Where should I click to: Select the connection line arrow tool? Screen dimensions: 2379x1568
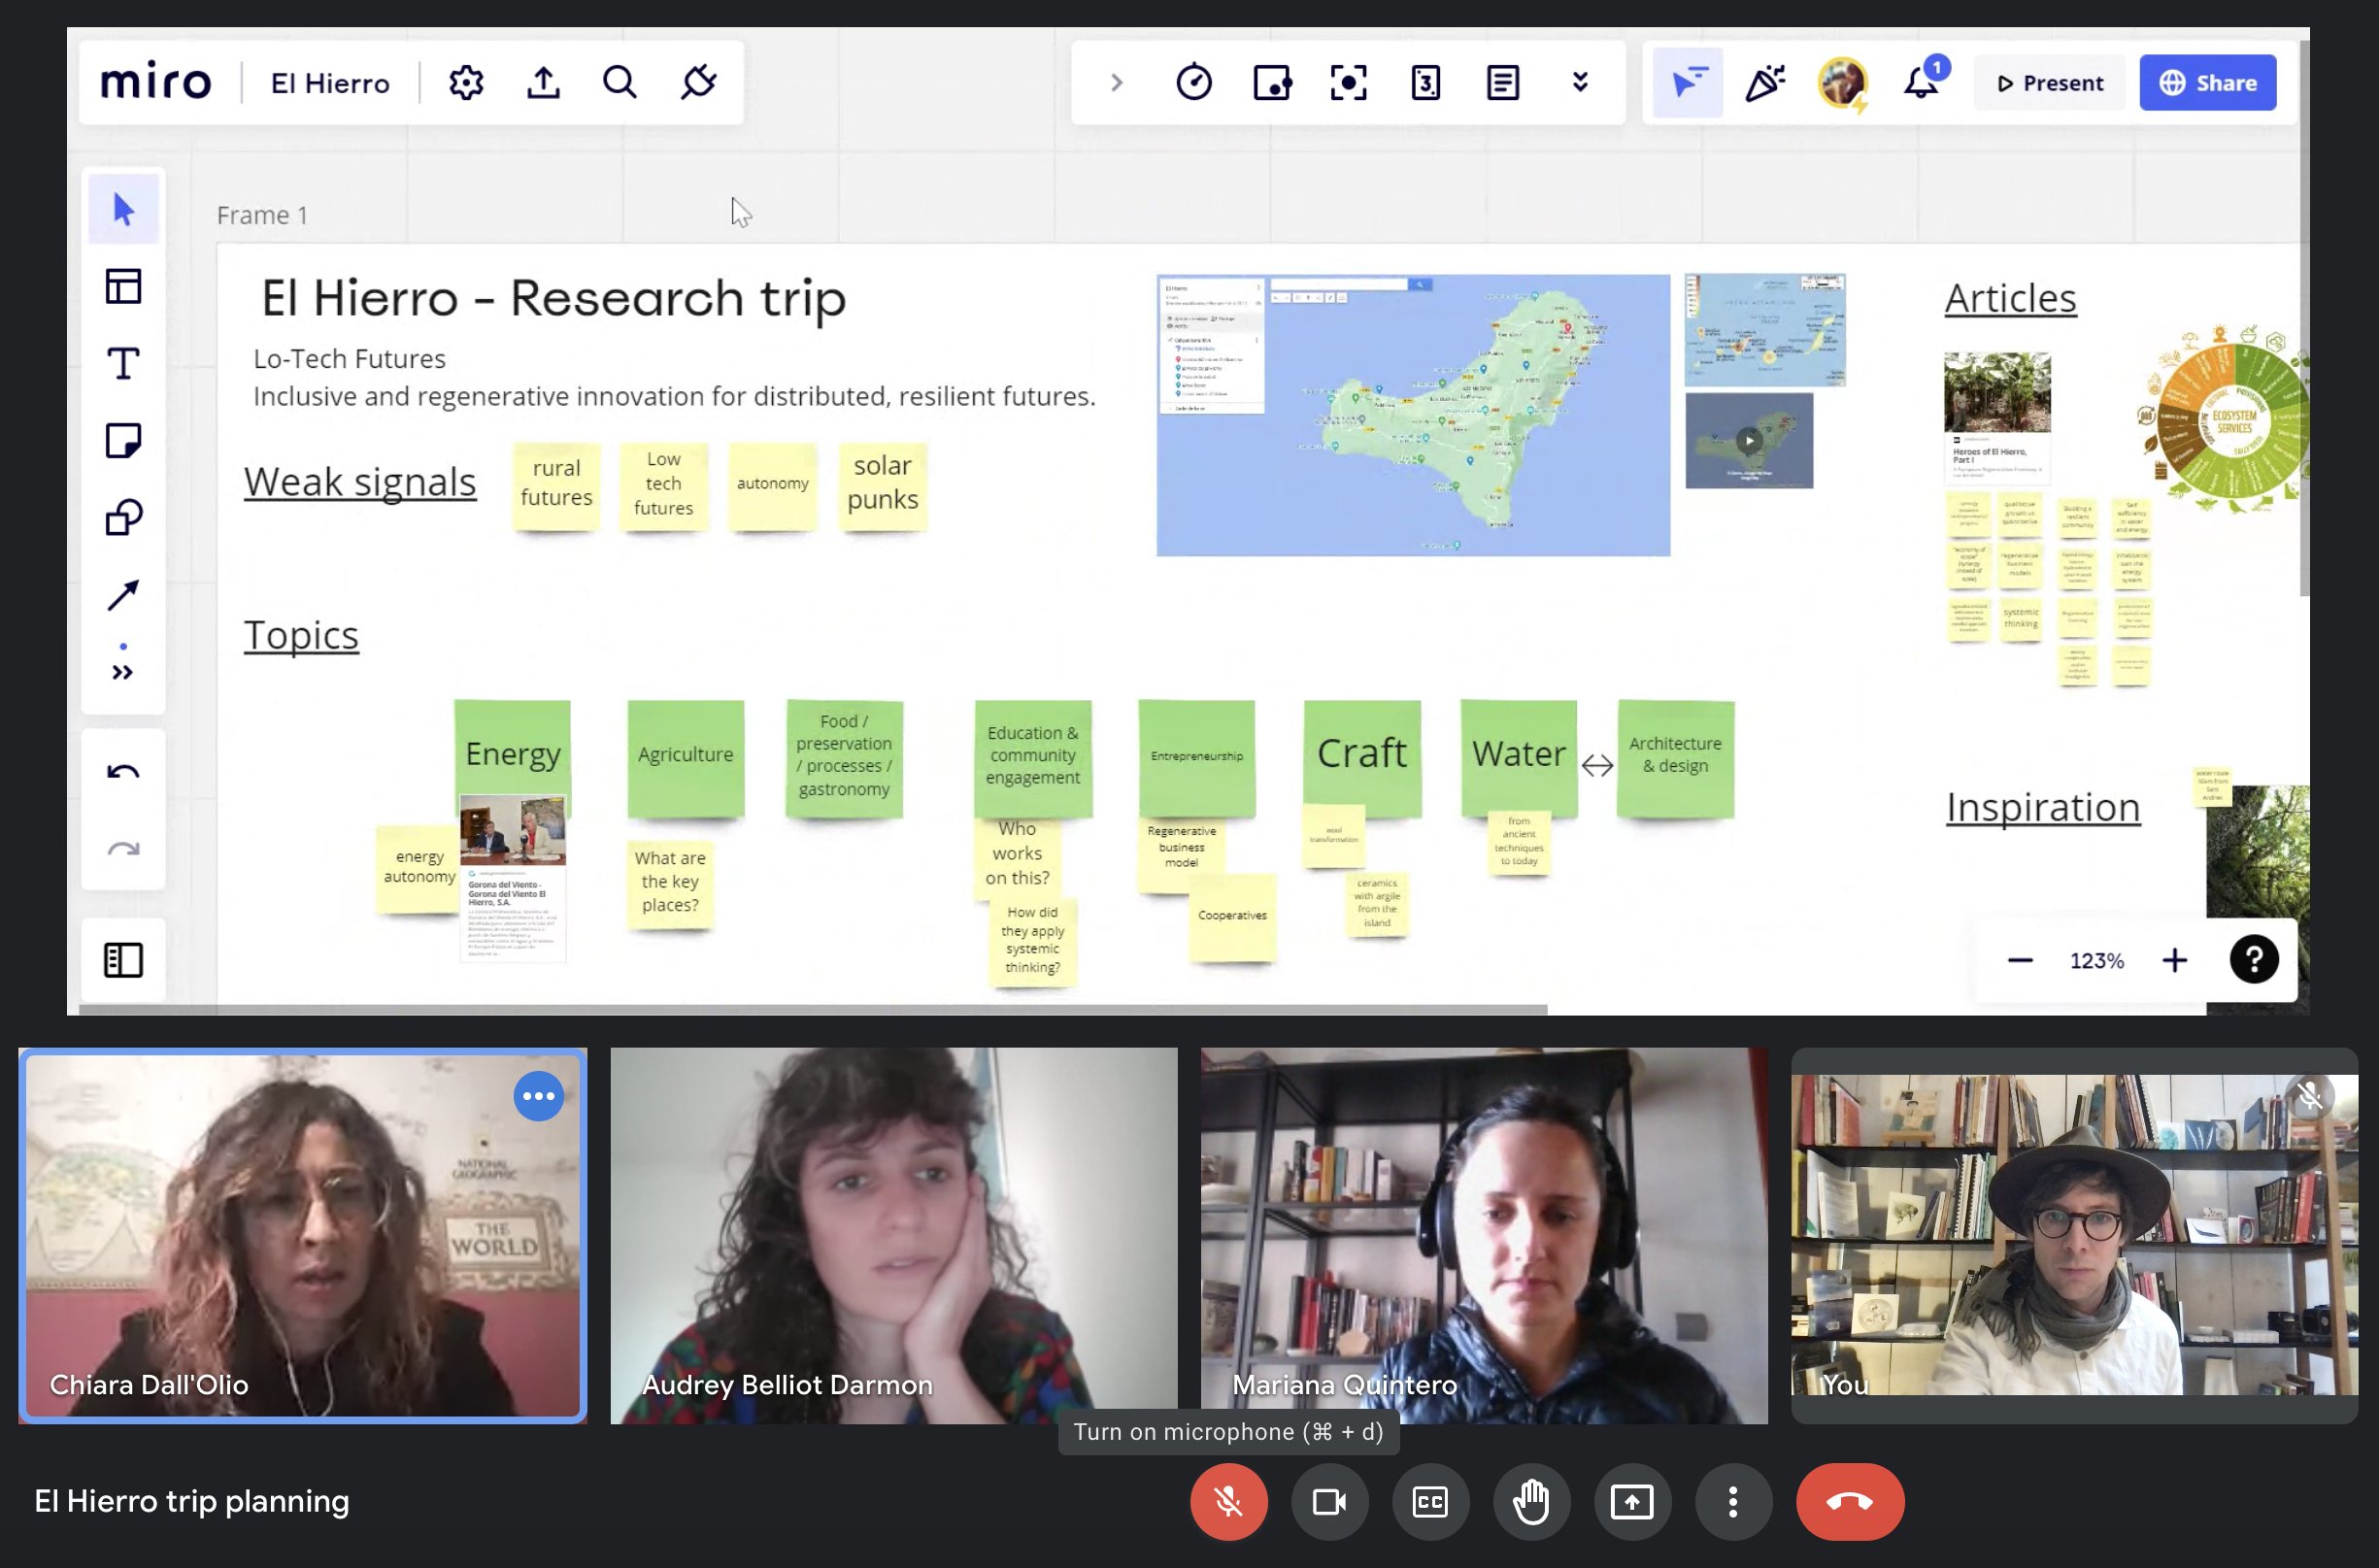pyautogui.click(x=123, y=595)
